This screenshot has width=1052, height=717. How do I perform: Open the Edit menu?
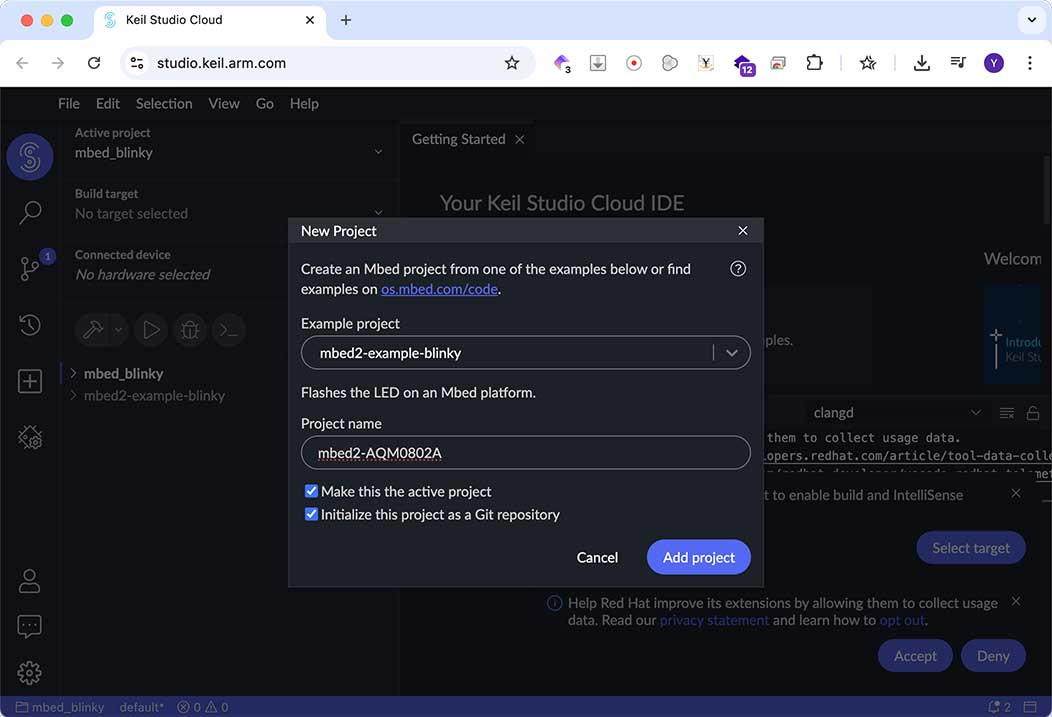(x=107, y=103)
